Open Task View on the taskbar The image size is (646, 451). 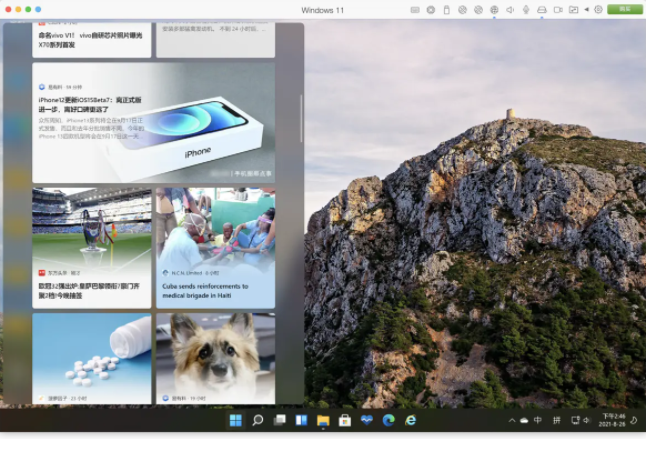[x=279, y=420]
